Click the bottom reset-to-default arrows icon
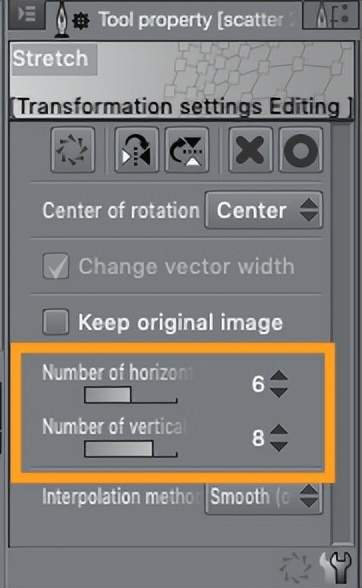Viewport: 362px width, 588px height. click(x=296, y=569)
